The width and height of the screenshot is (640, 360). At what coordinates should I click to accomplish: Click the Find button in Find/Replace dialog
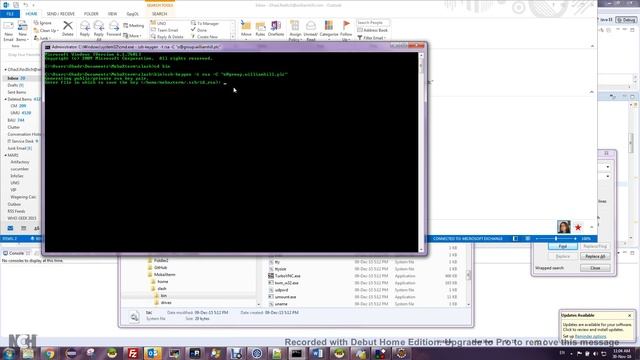[562, 247]
